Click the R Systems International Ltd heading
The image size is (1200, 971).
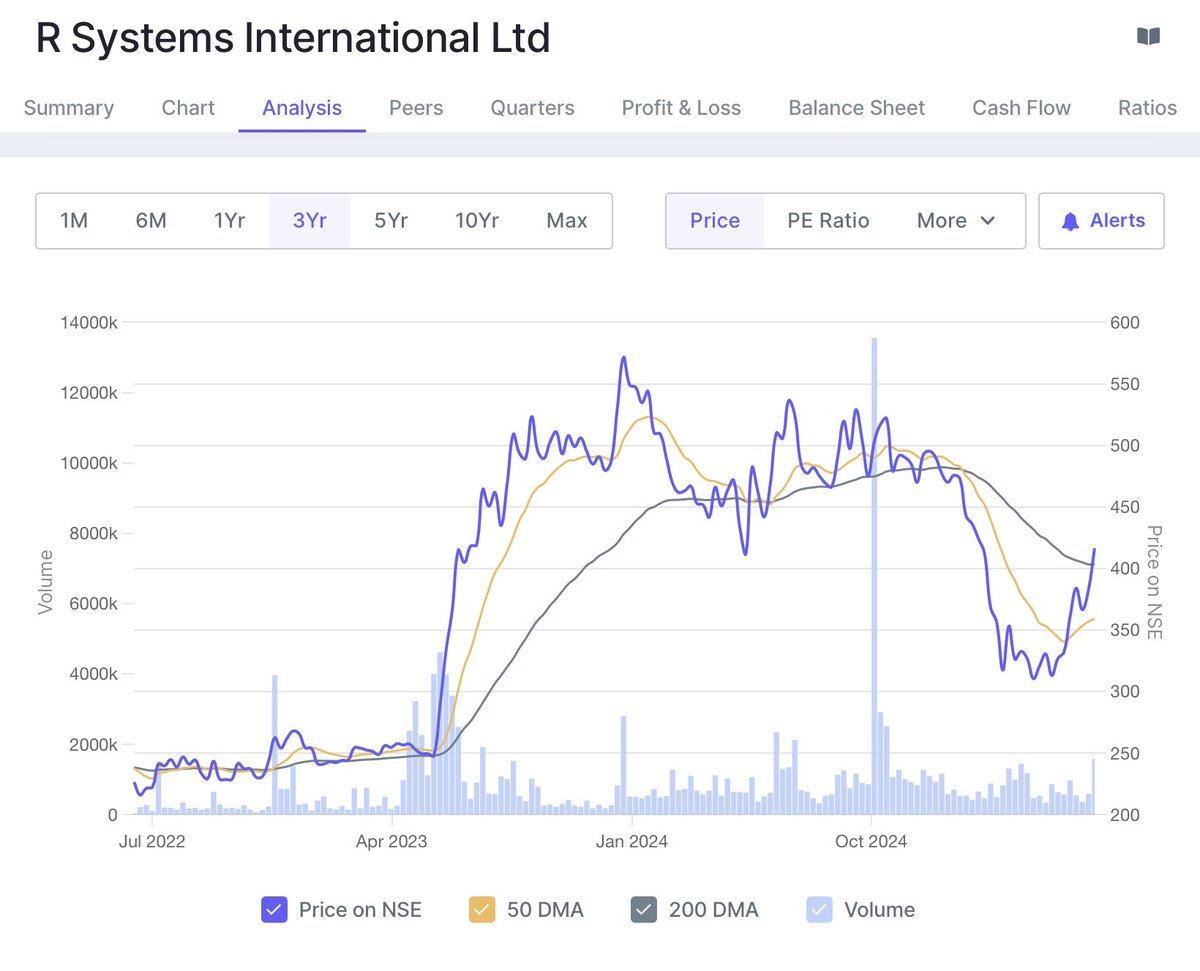pyautogui.click(x=293, y=38)
